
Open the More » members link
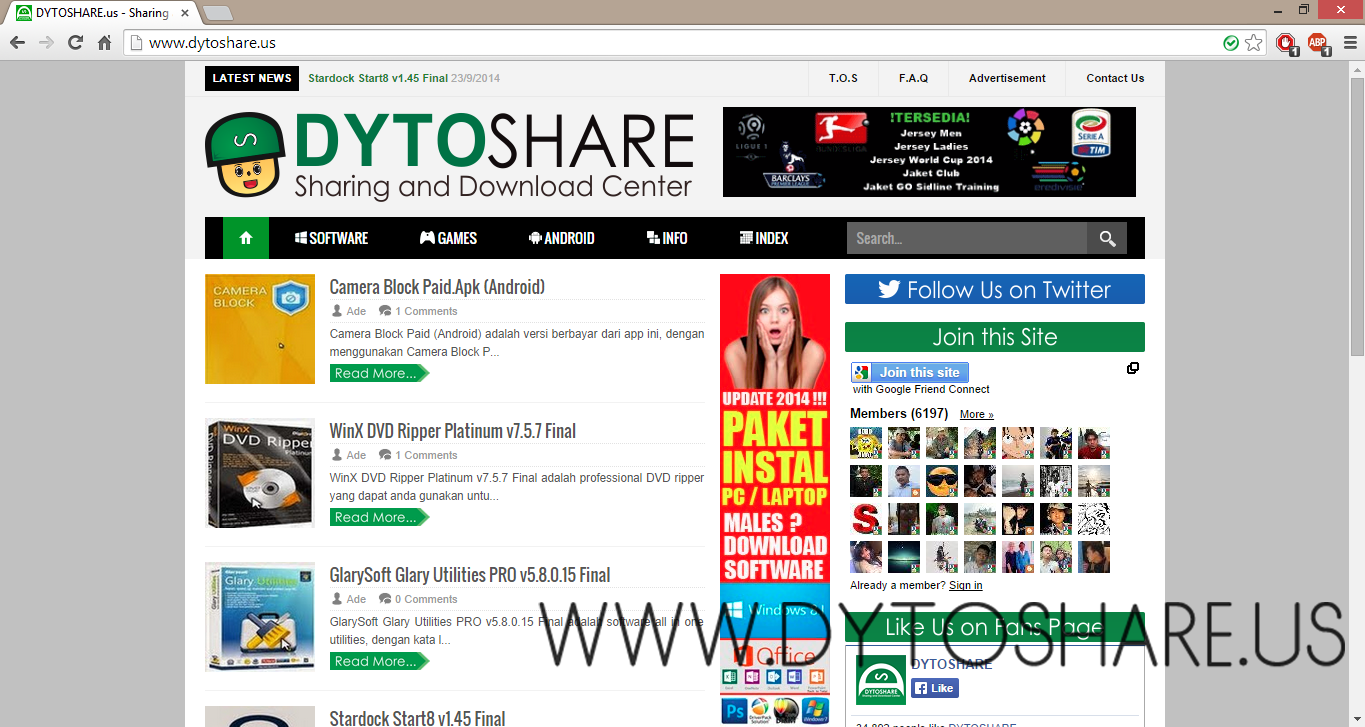click(x=977, y=414)
